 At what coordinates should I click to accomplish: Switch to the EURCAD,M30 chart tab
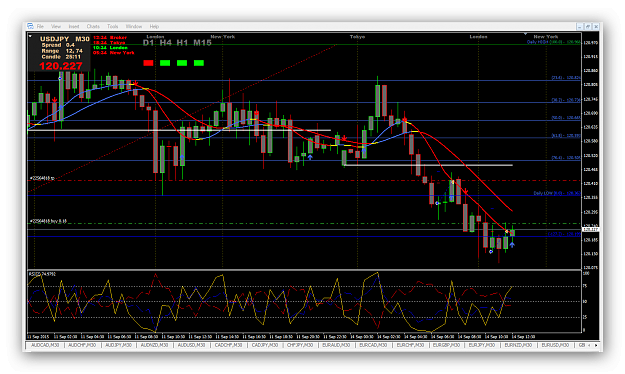click(373, 345)
